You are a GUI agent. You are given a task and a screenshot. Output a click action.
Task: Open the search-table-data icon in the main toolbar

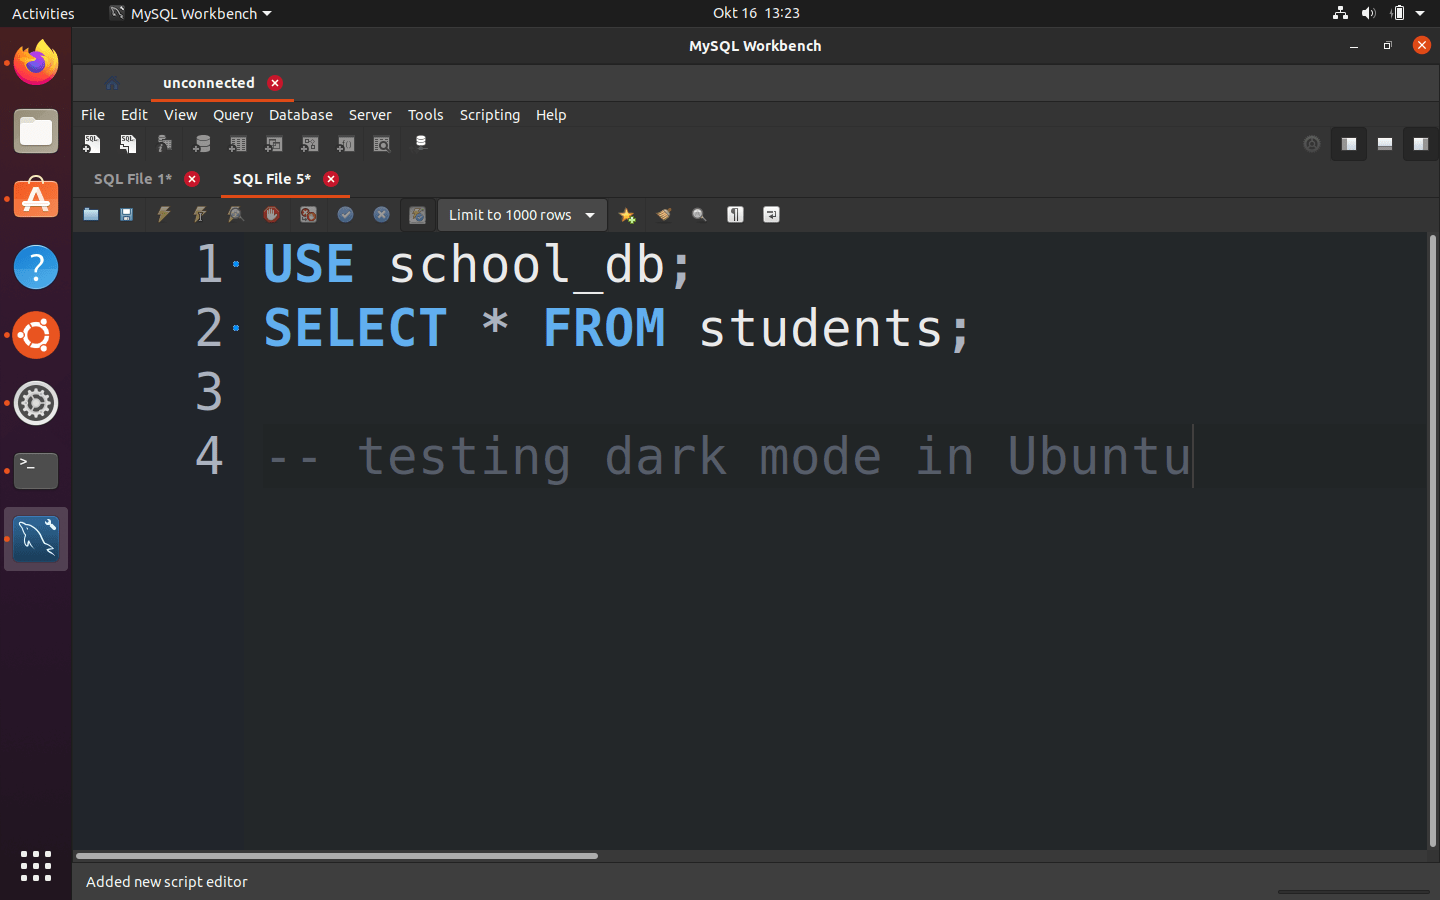click(381, 143)
